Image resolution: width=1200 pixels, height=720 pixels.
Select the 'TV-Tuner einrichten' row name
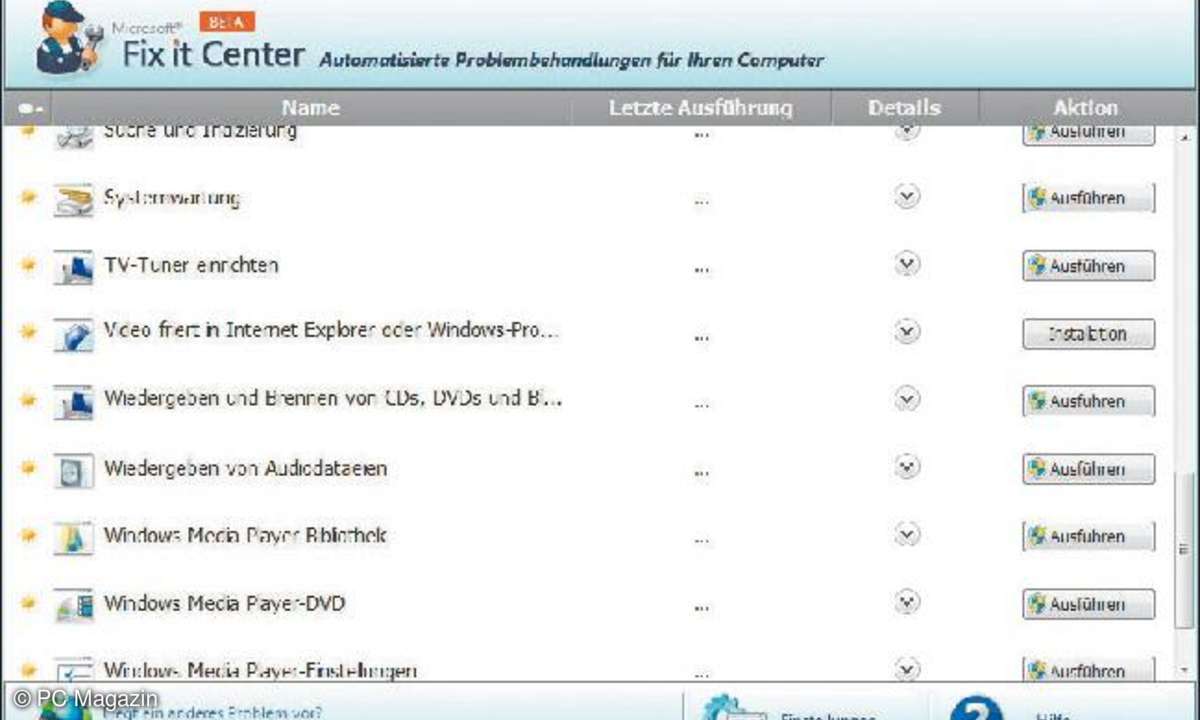pyautogui.click(x=191, y=266)
